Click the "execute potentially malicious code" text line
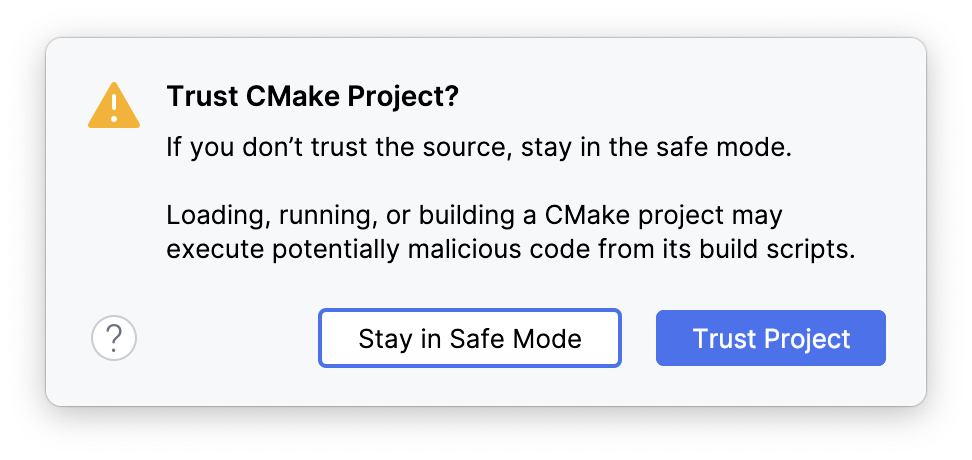Viewport: 972px width, 460px height. [x=511, y=250]
